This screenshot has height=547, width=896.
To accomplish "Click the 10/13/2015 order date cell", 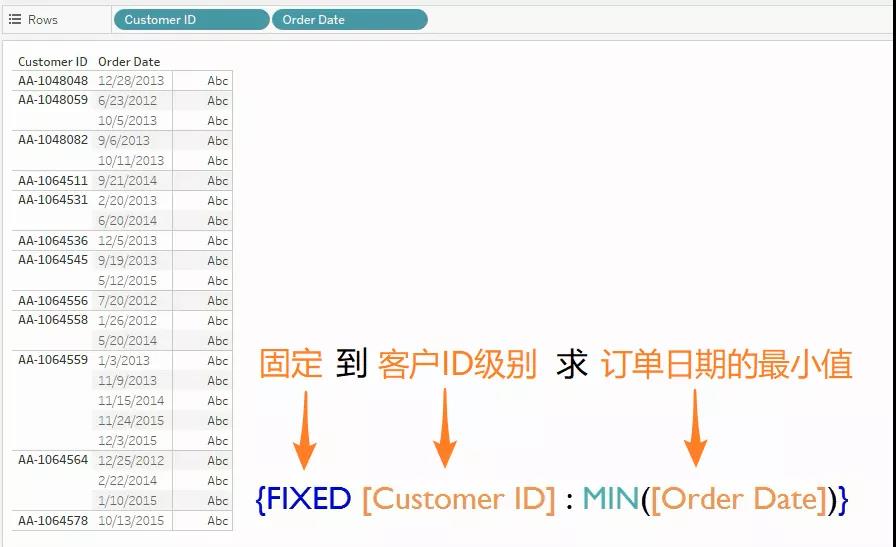I will coord(131,520).
